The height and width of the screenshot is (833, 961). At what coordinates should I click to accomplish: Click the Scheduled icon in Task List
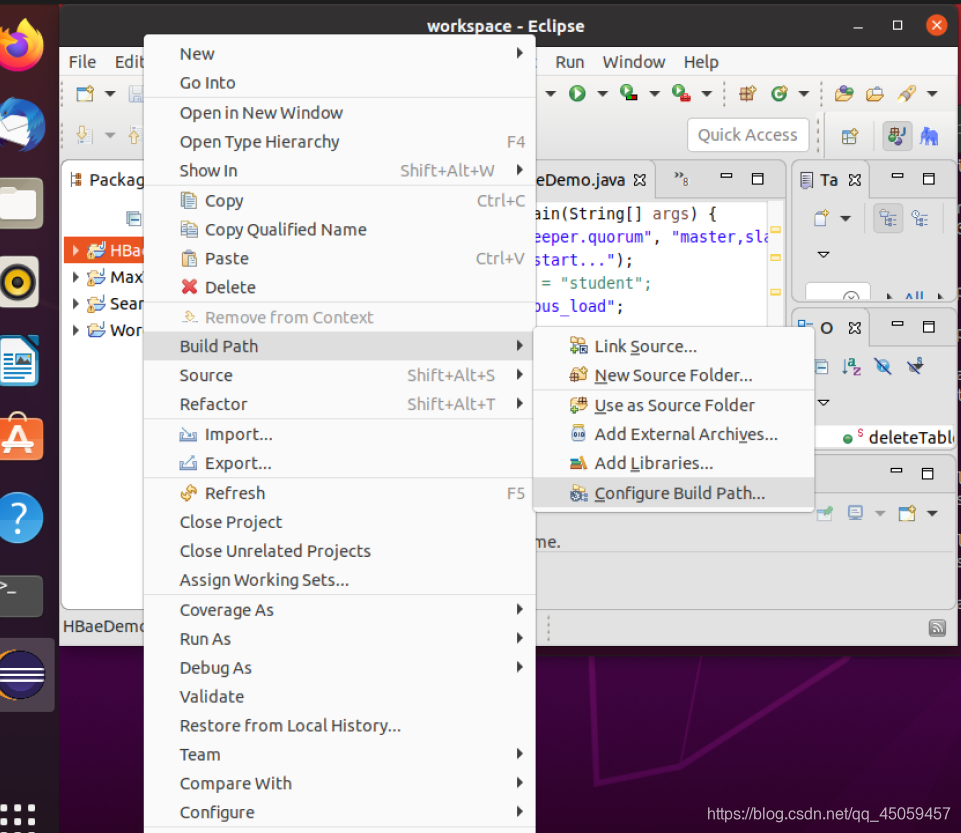click(920, 218)
